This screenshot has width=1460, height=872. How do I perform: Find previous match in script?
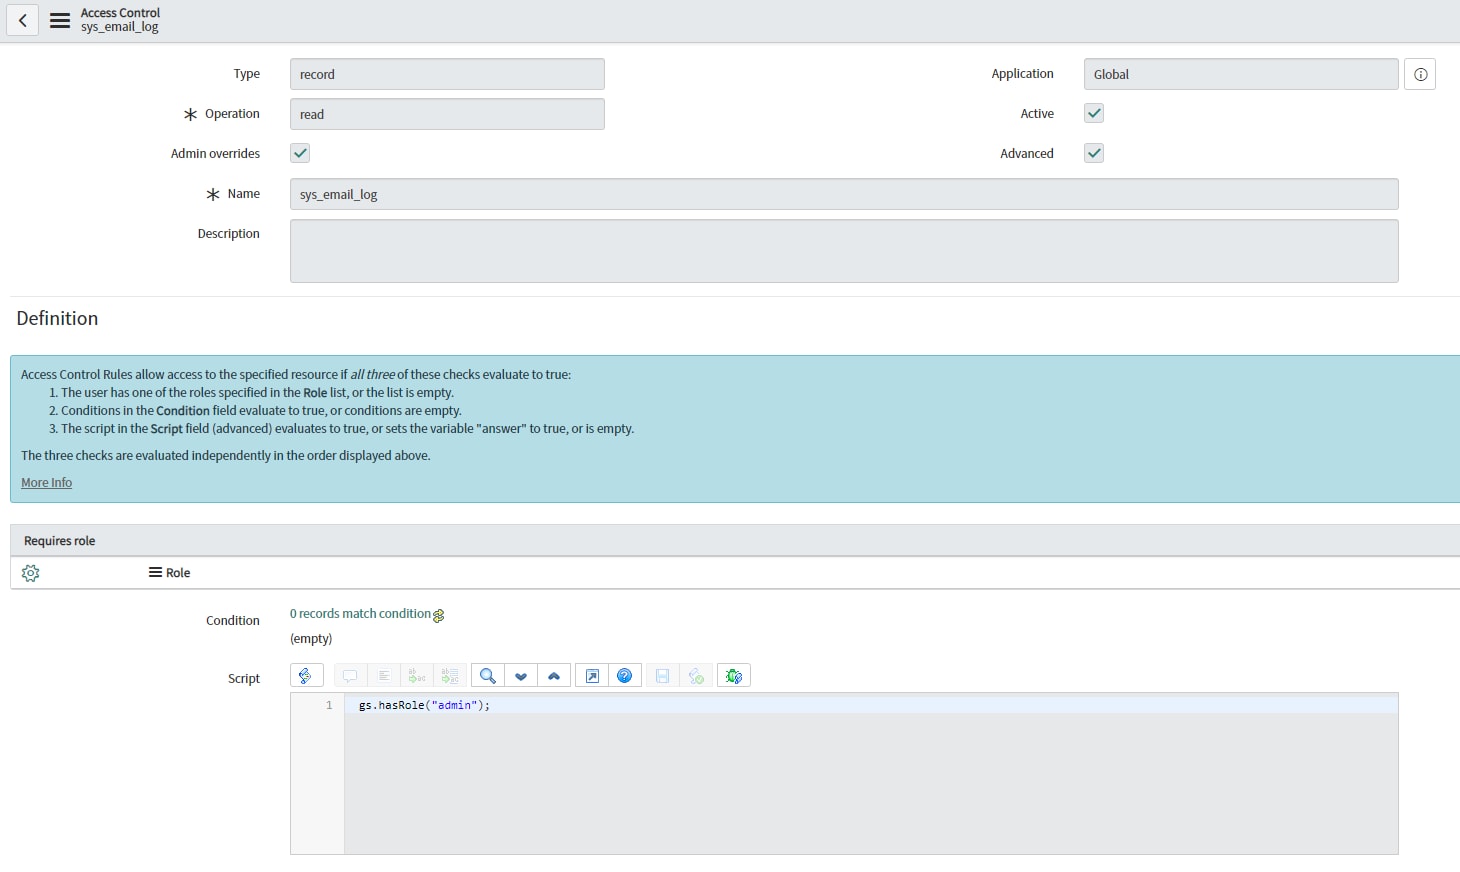click(x=554, y=676)
